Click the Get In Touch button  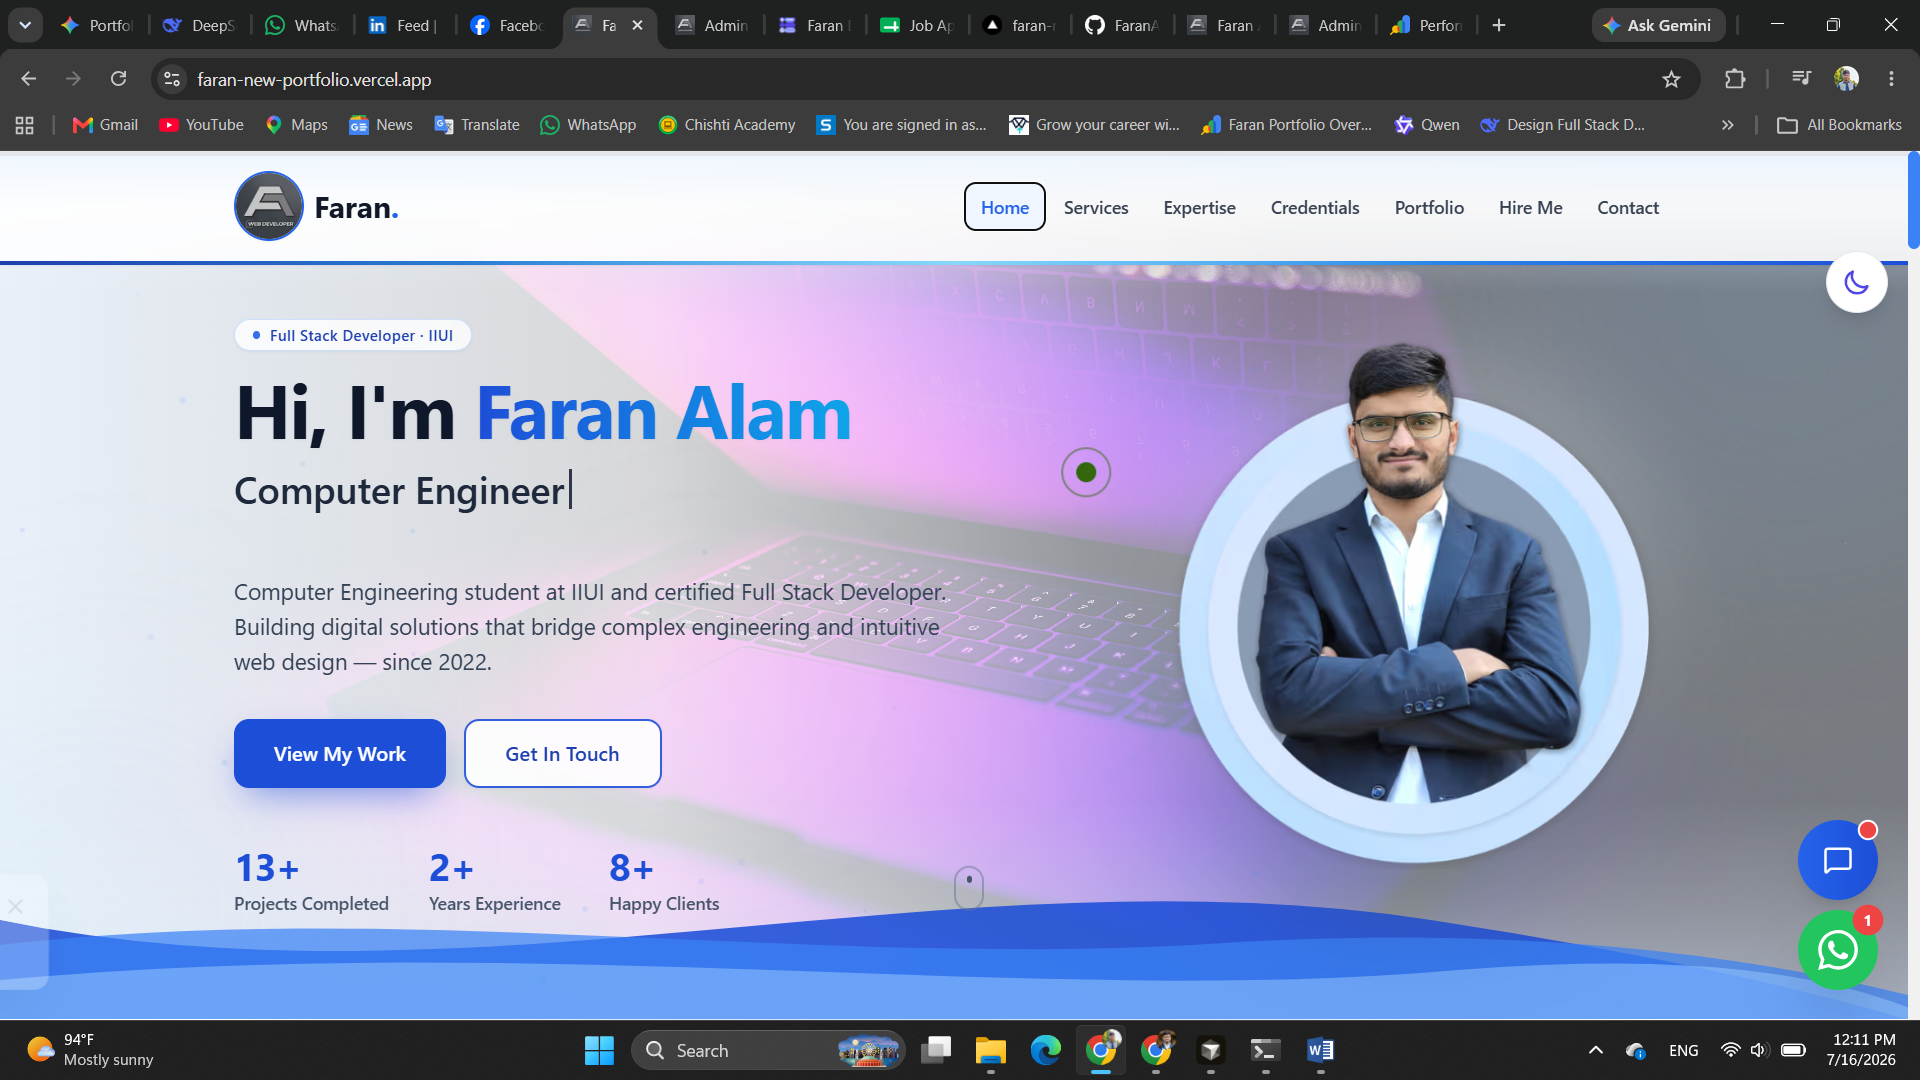(562, 754)
